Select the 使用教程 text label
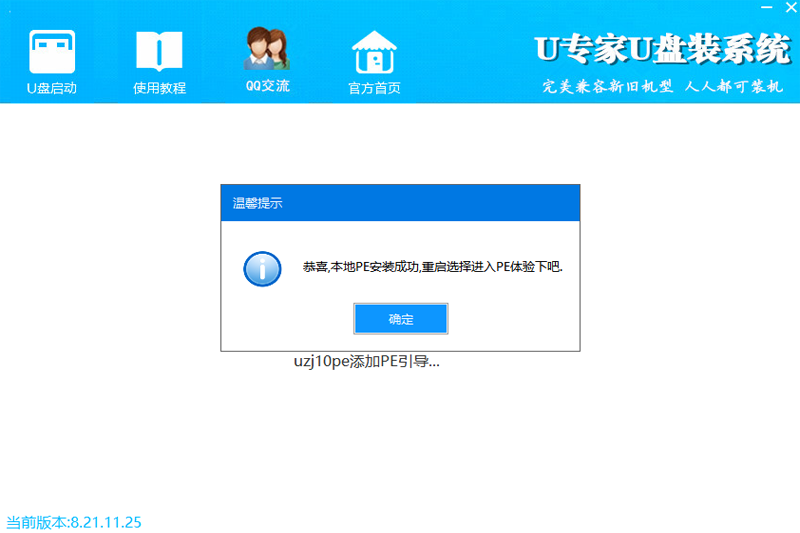800x533 pixels. click(159, 88)
